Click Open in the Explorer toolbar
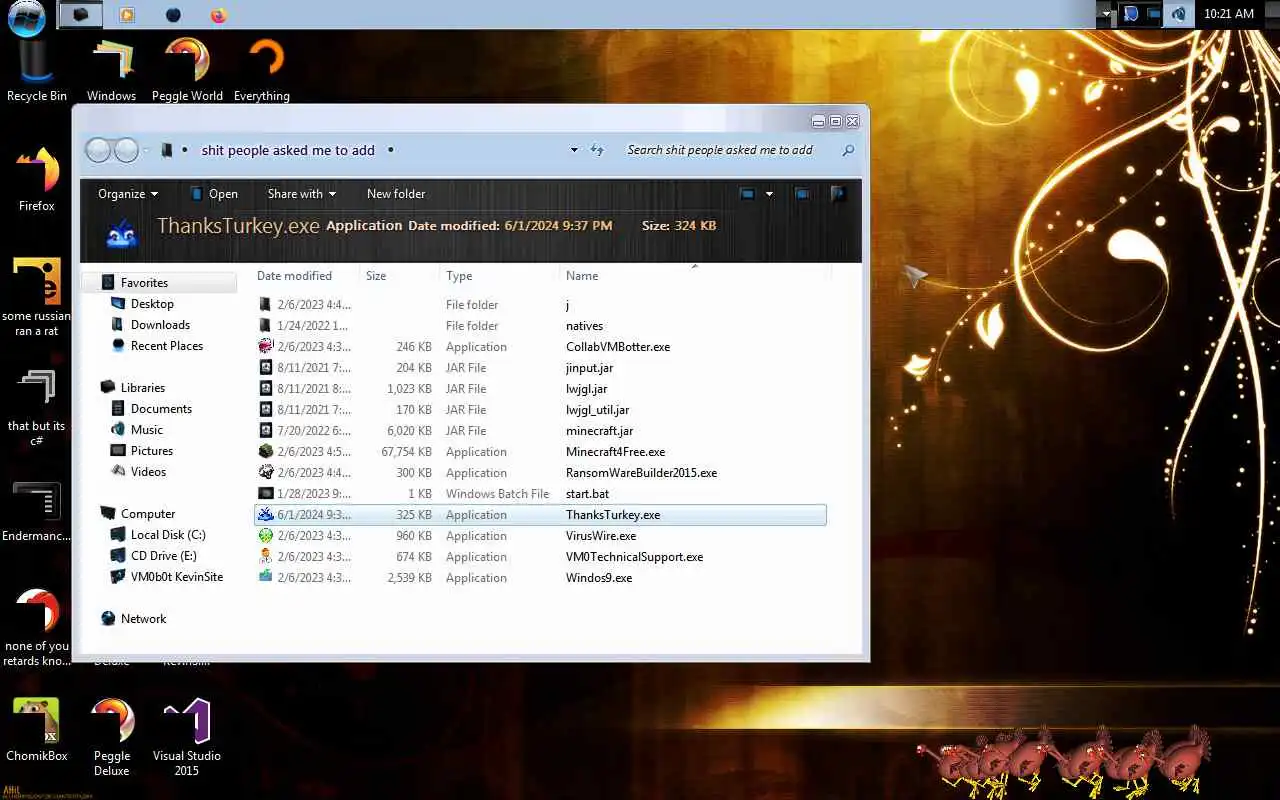1280x800 pixels. point(214,194)
